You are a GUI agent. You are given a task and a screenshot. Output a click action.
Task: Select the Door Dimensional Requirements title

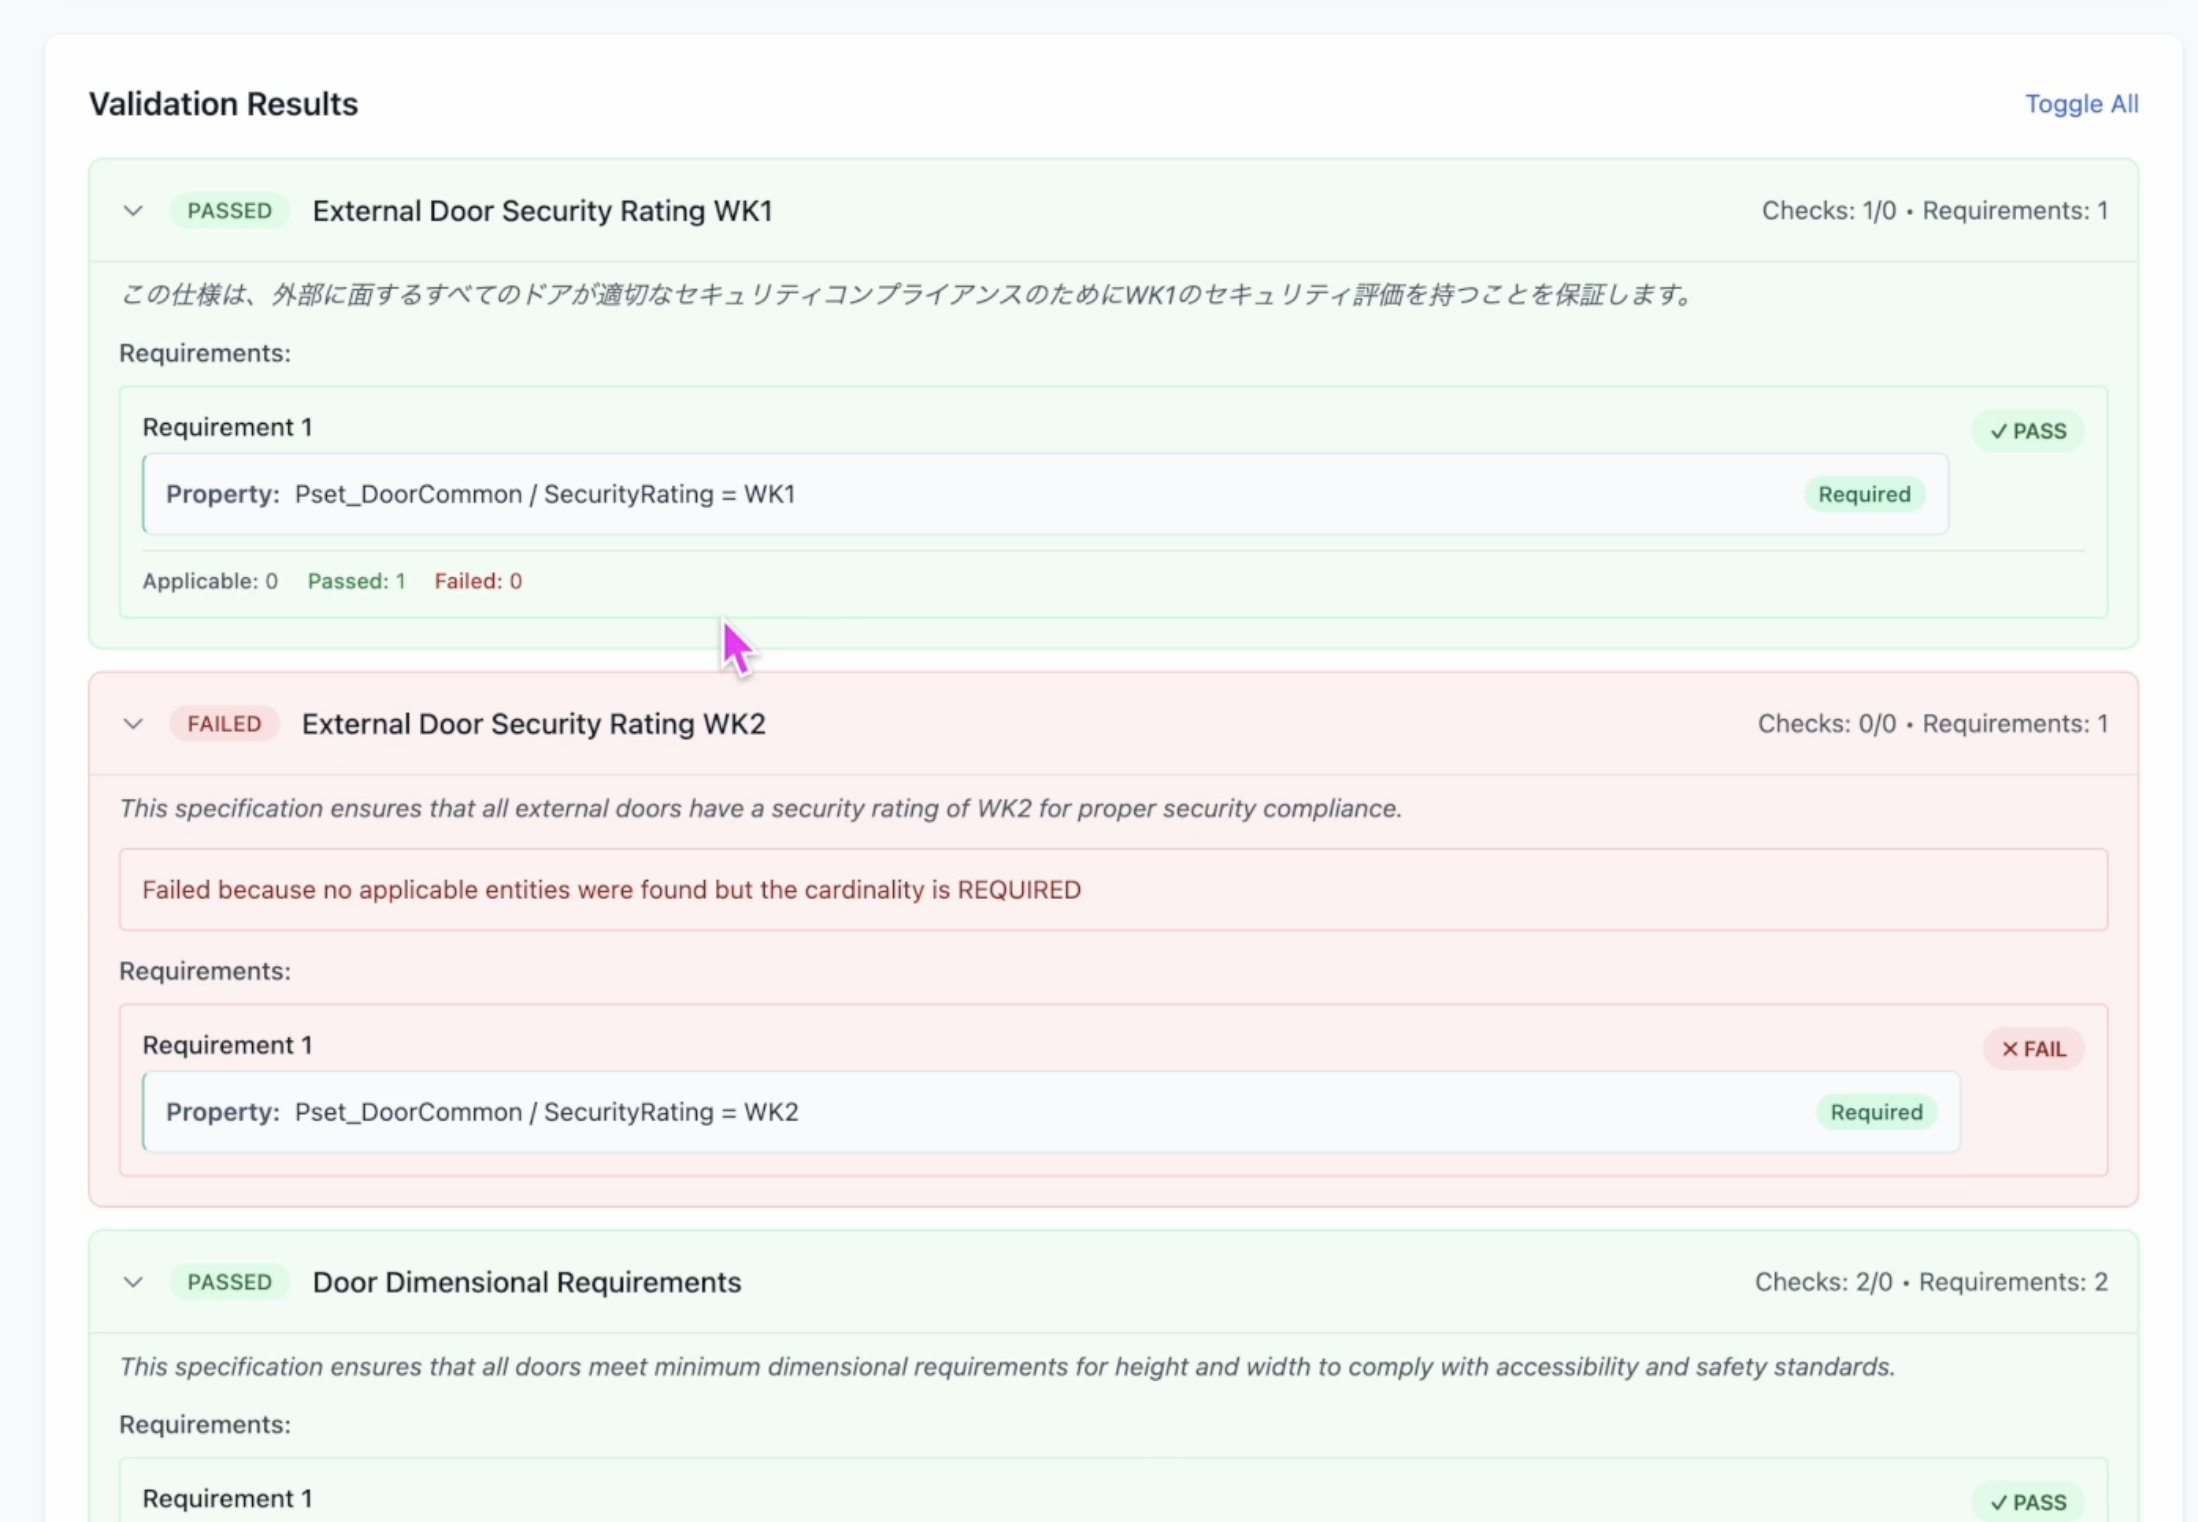[527, 1282]
